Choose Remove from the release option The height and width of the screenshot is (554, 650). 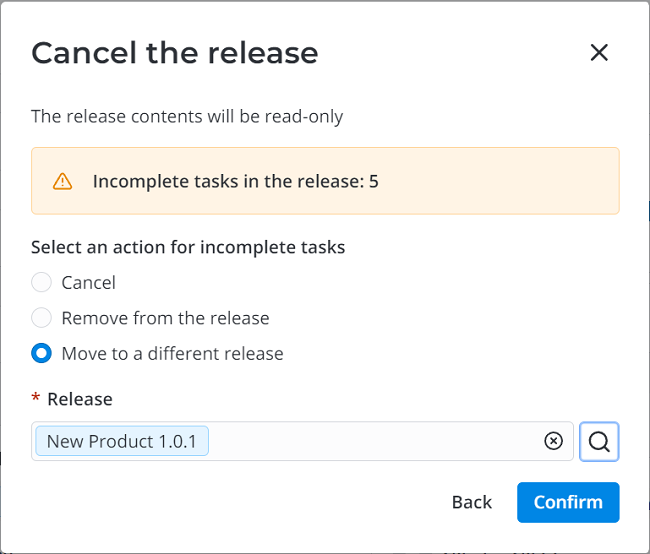(41, 318)
